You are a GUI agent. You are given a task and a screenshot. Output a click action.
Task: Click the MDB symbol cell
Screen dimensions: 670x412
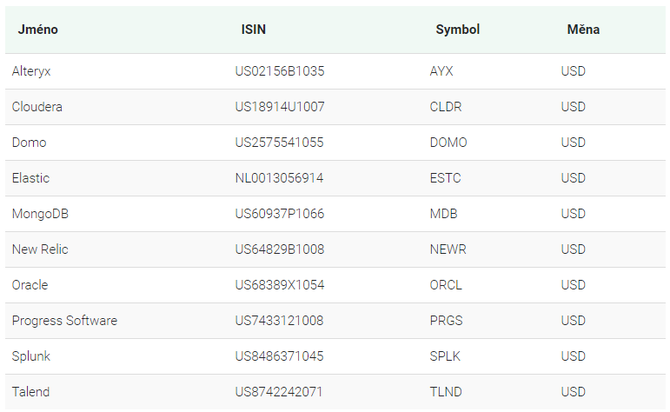(x=444, y=214)
